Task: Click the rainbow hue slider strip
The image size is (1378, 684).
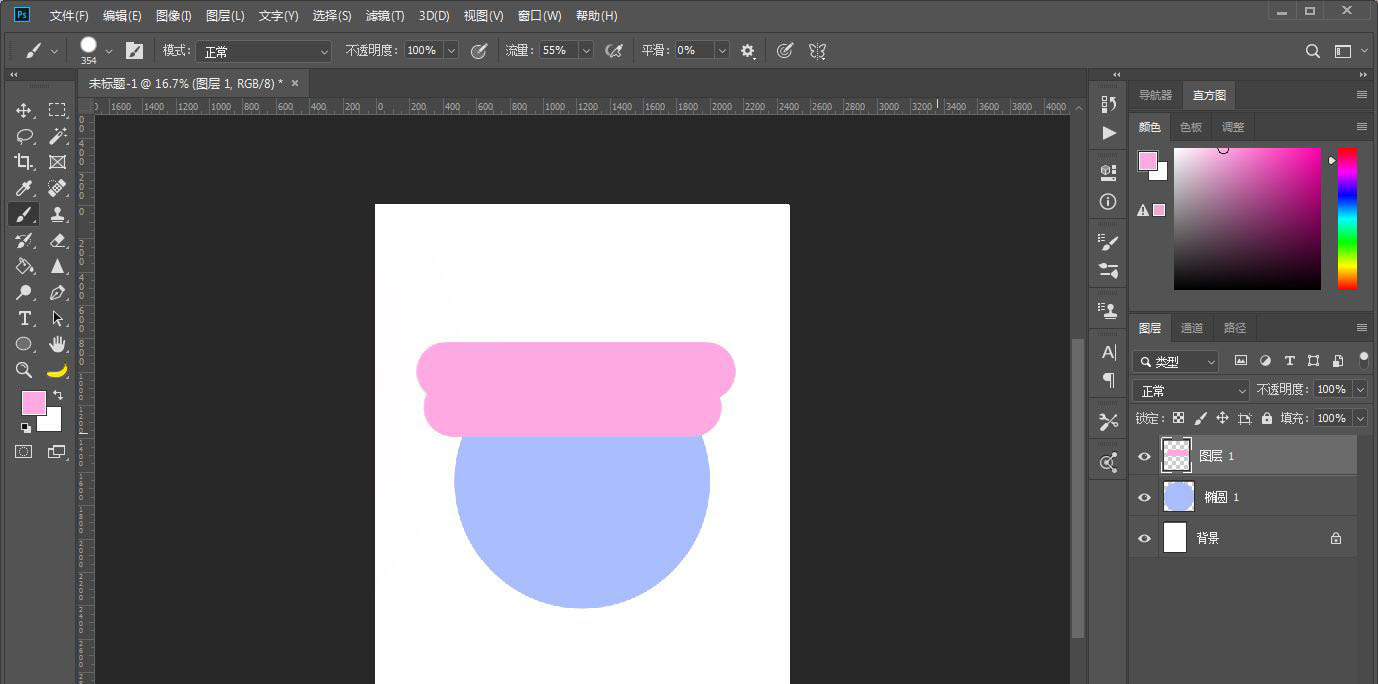Action: pos(1347,219)
